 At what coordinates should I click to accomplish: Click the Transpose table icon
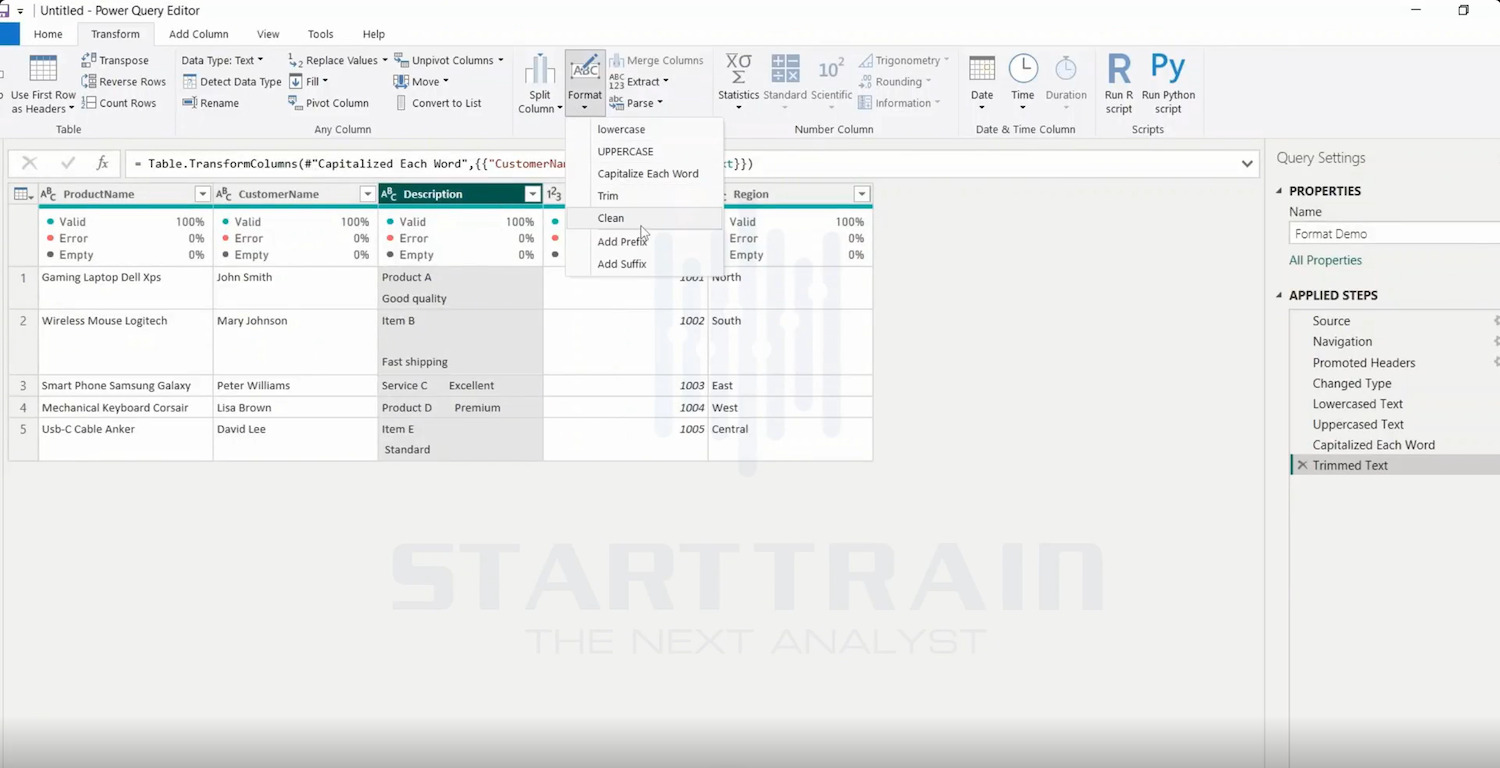click(89, 60)
